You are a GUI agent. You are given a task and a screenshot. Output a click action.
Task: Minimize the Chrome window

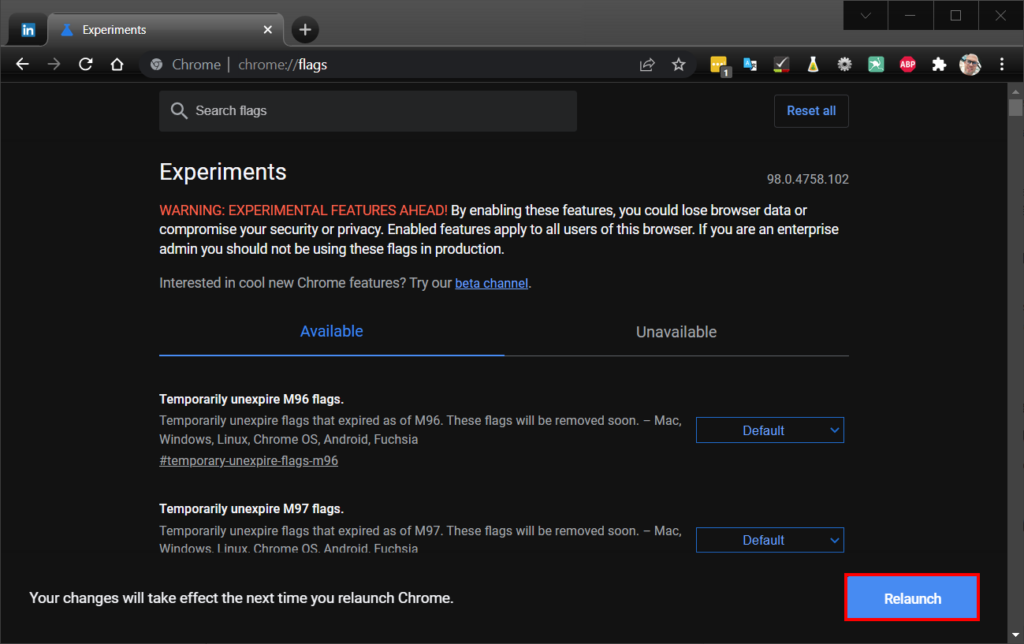[910, 16]
